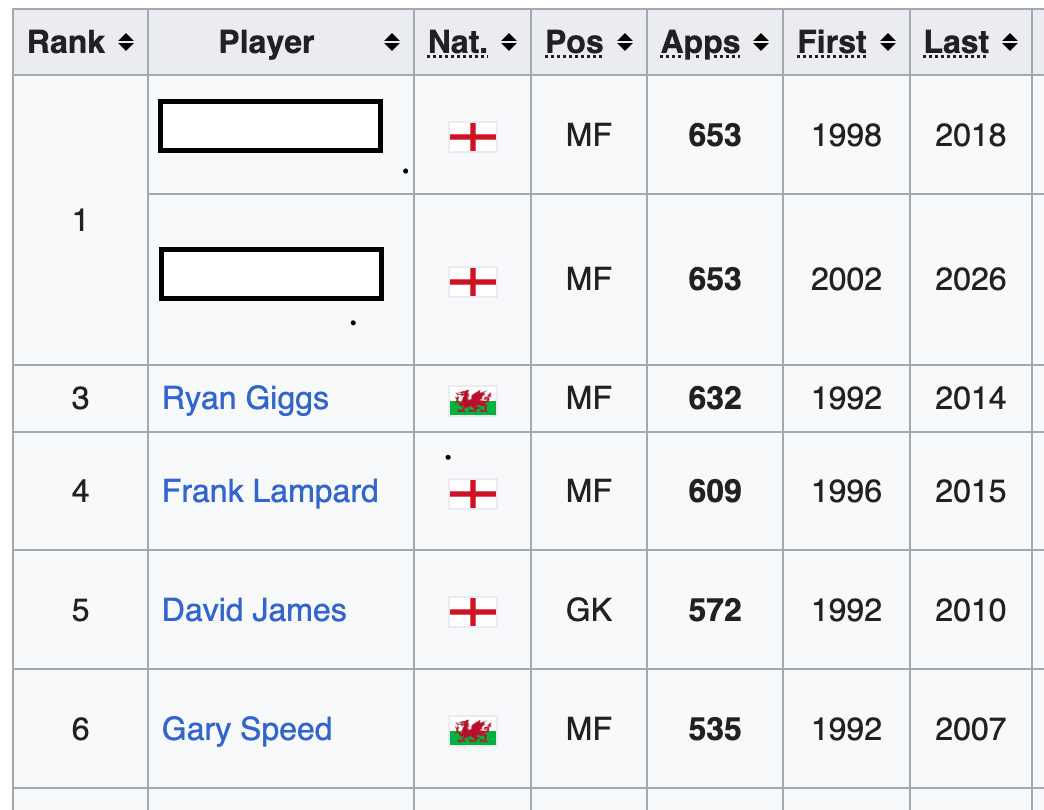
Task: Click the Pos column sort arrows
Action: [x=625, y=43]
